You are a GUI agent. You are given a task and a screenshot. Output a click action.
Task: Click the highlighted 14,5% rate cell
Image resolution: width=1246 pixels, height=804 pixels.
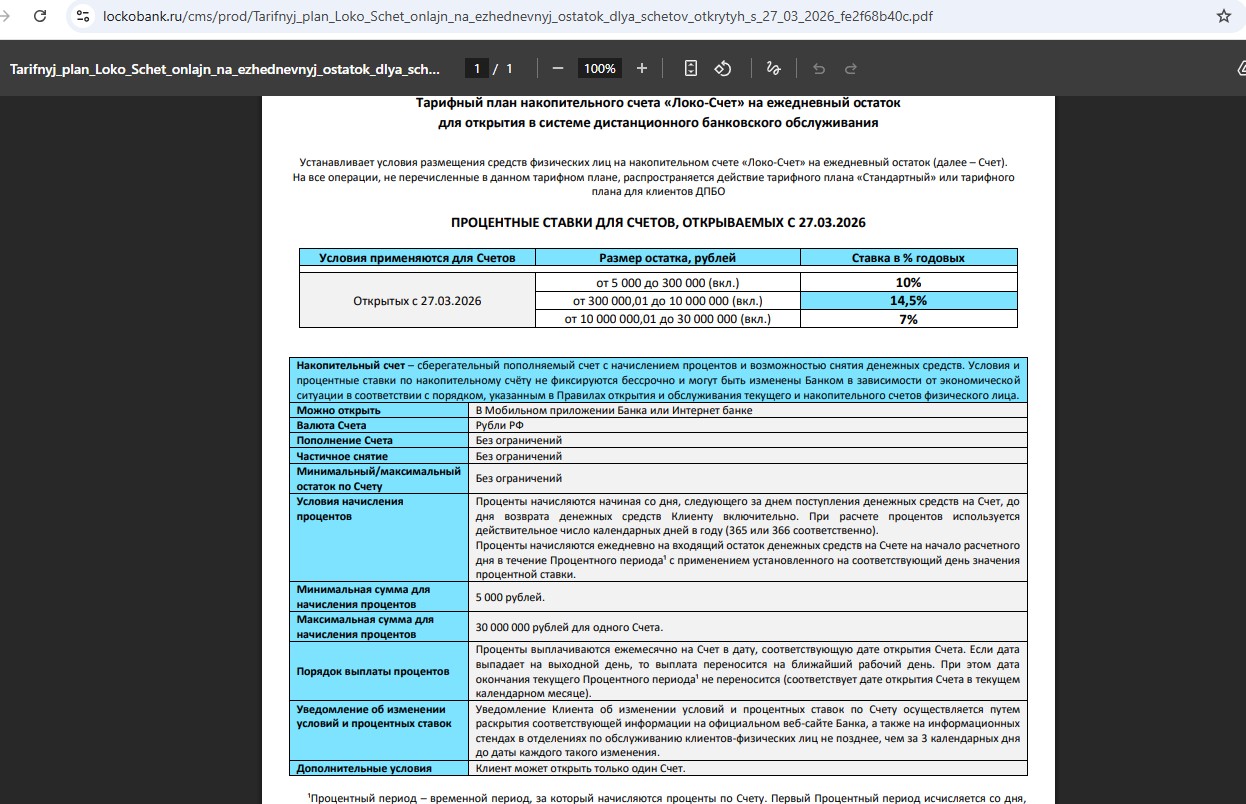tap(908, 301)
